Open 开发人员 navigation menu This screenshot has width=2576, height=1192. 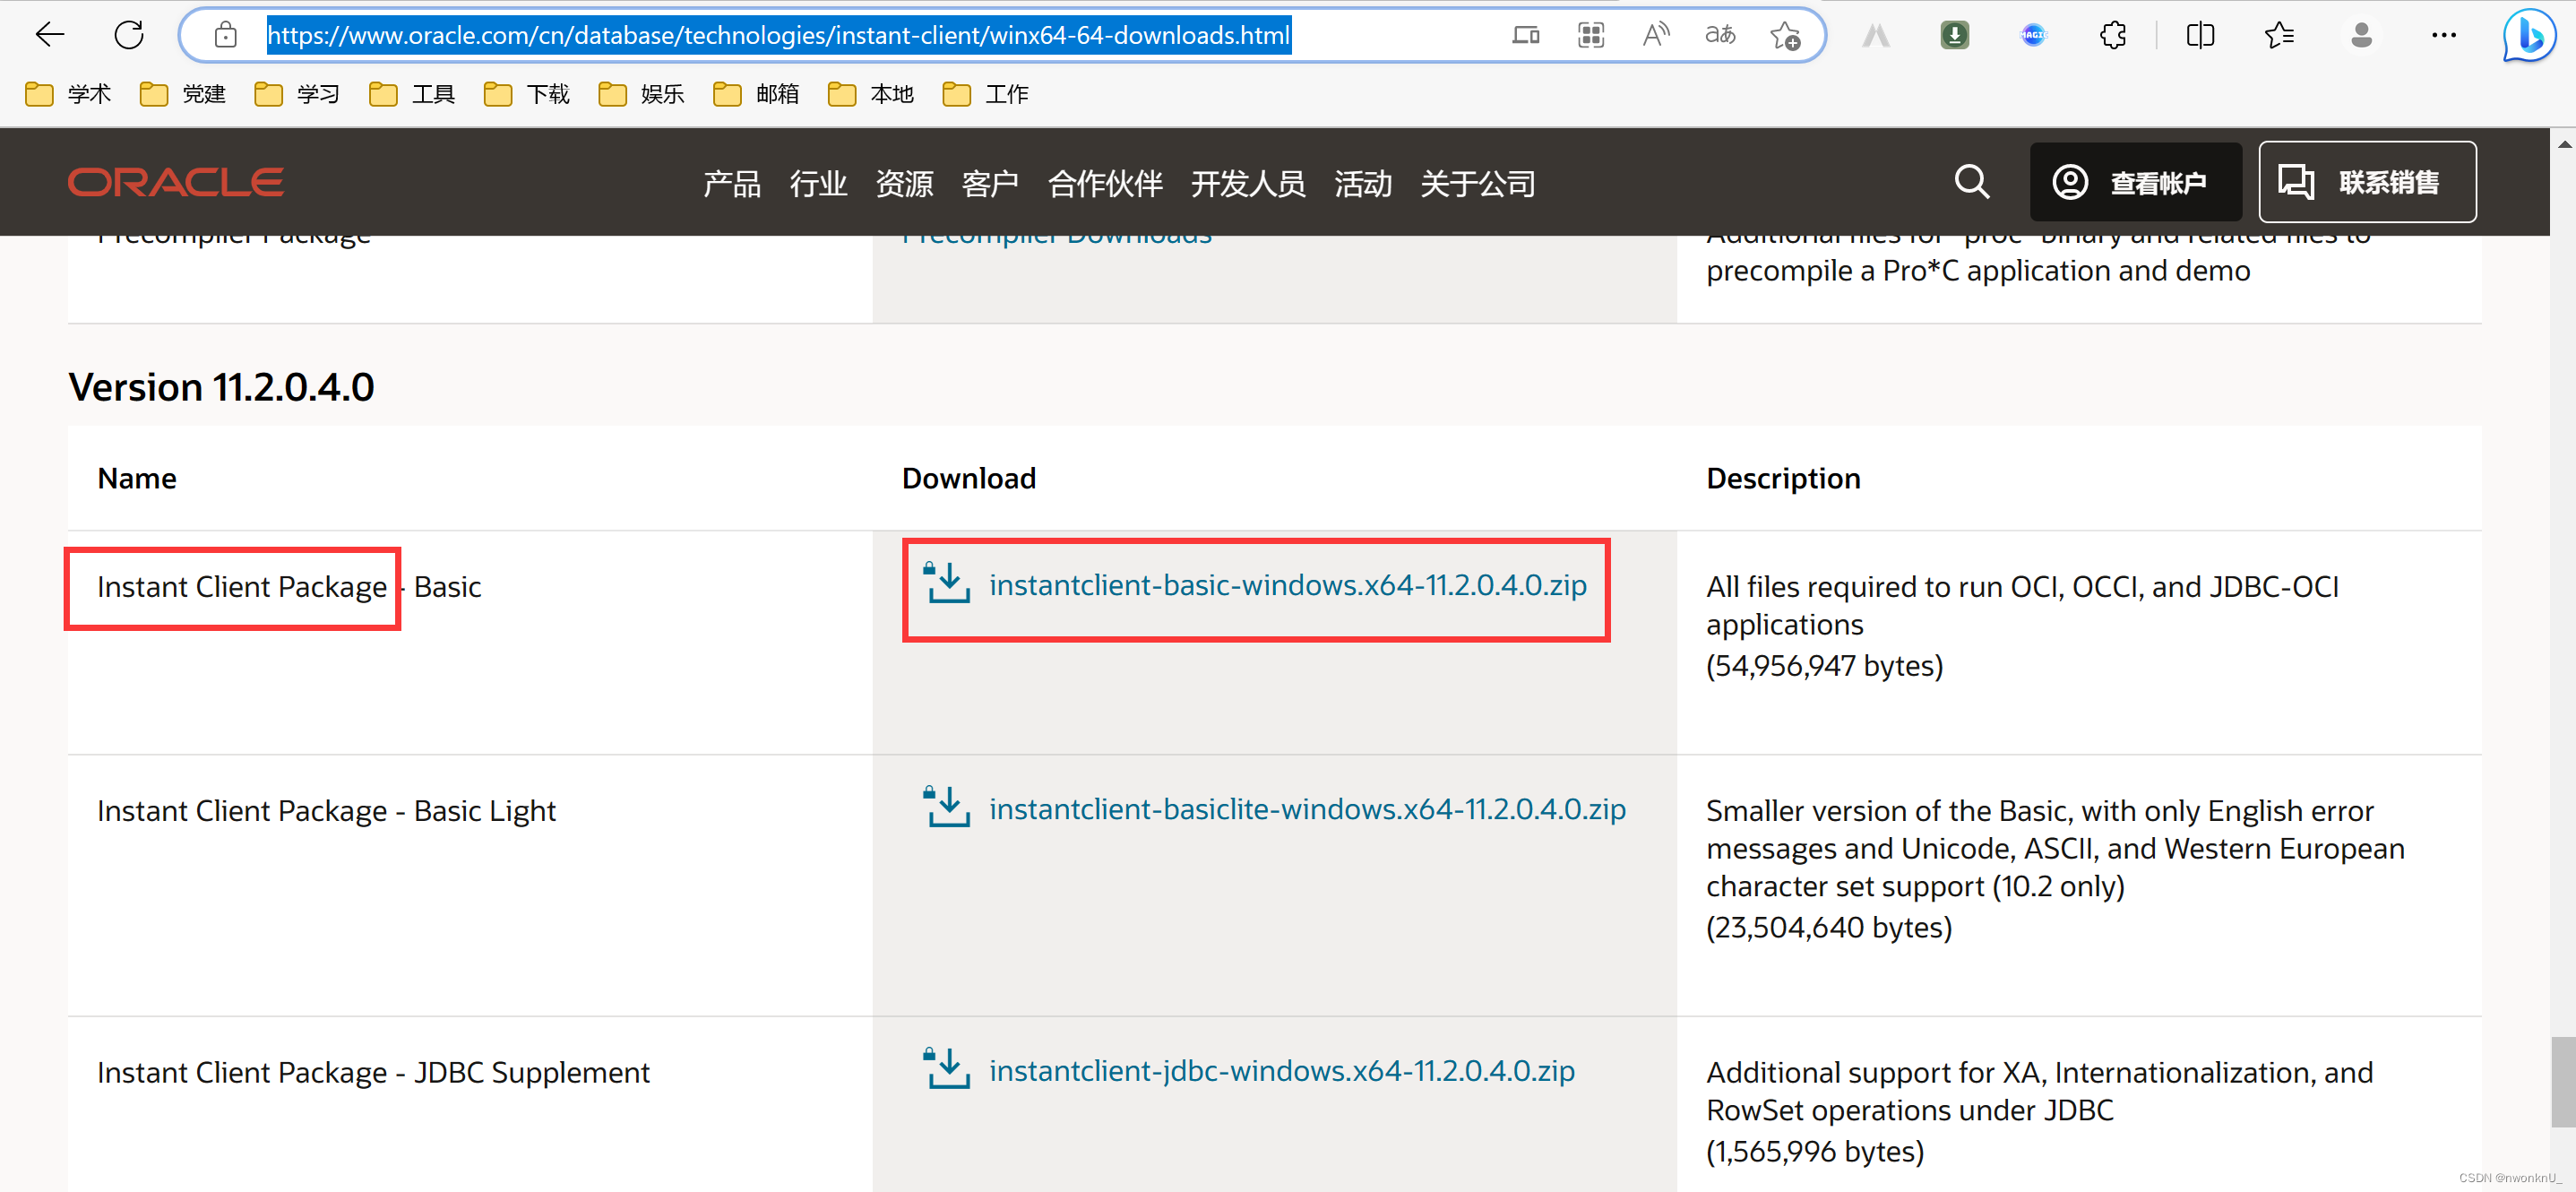[1247, 184]
